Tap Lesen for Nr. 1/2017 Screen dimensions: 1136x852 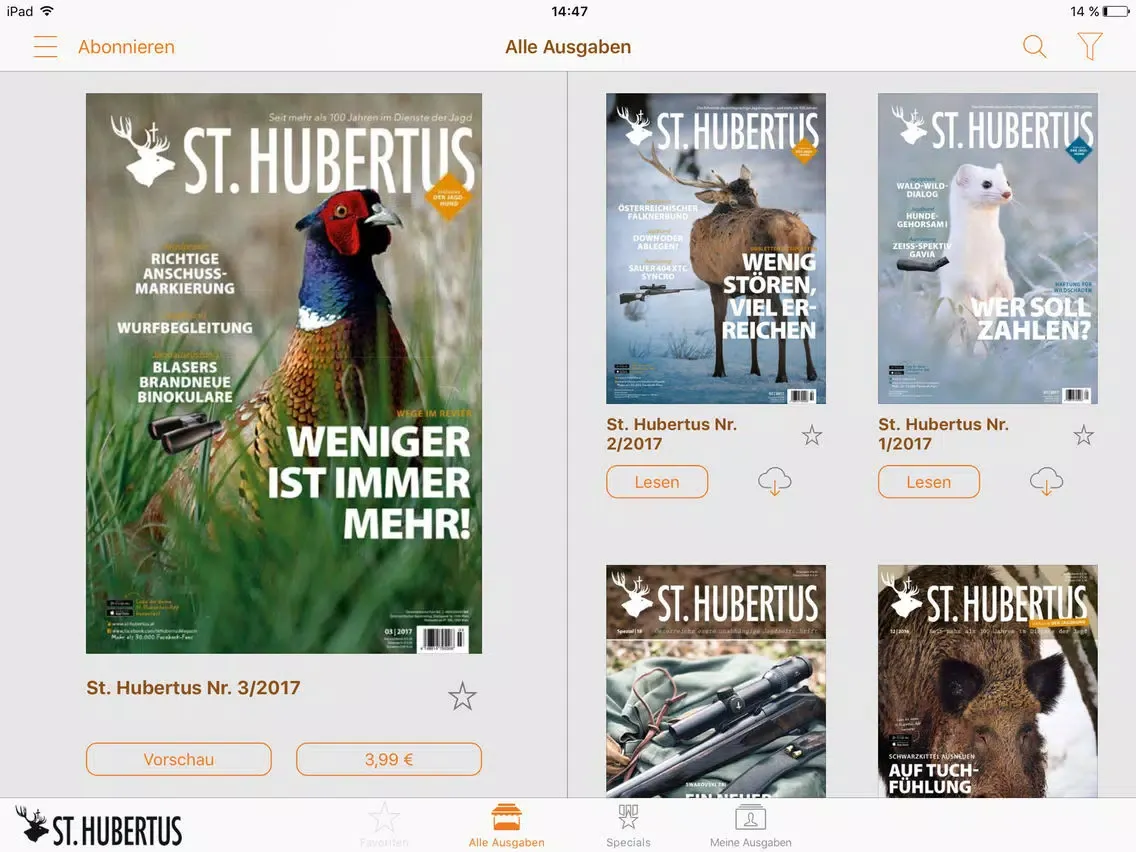929,482
